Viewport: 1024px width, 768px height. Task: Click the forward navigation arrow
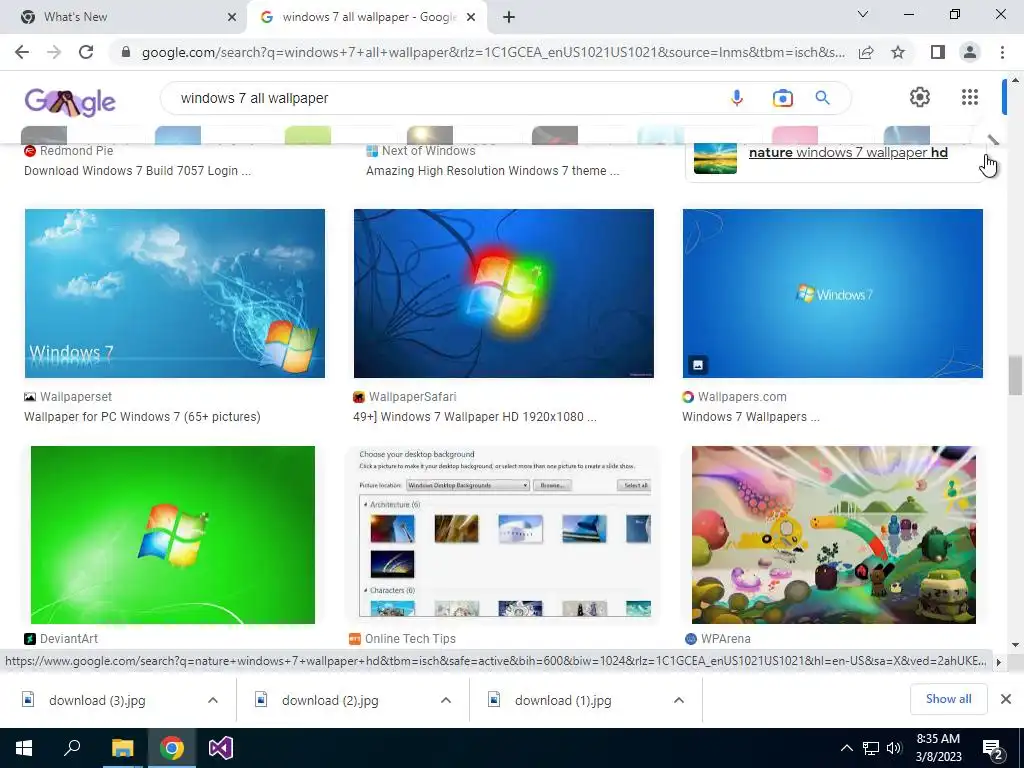point(54,52)
